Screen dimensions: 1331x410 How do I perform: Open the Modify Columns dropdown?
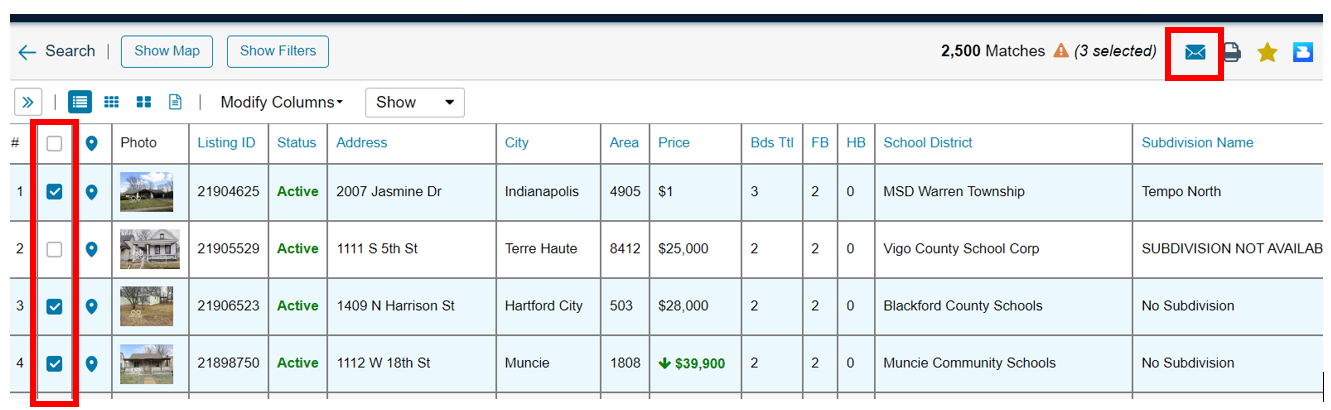[x=281, y=102]
